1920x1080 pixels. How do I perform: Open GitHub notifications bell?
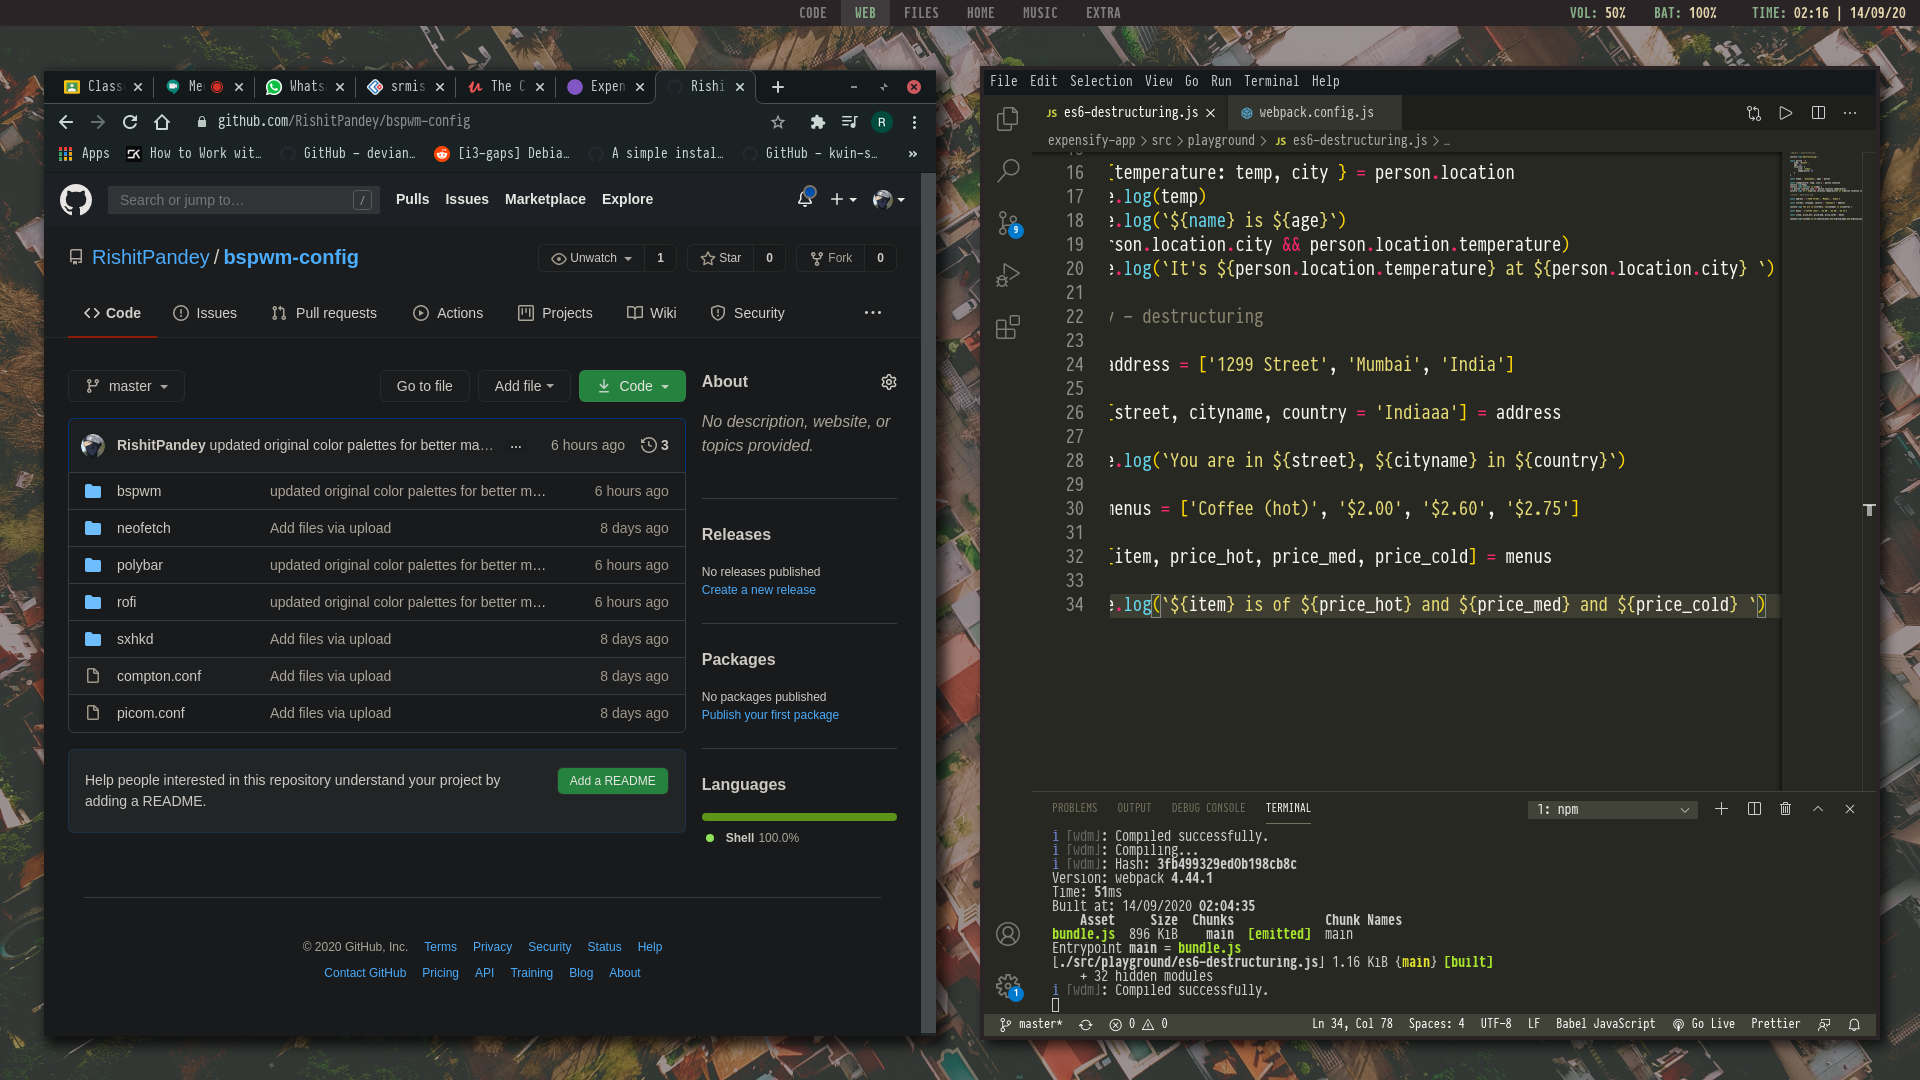[805, 199]
